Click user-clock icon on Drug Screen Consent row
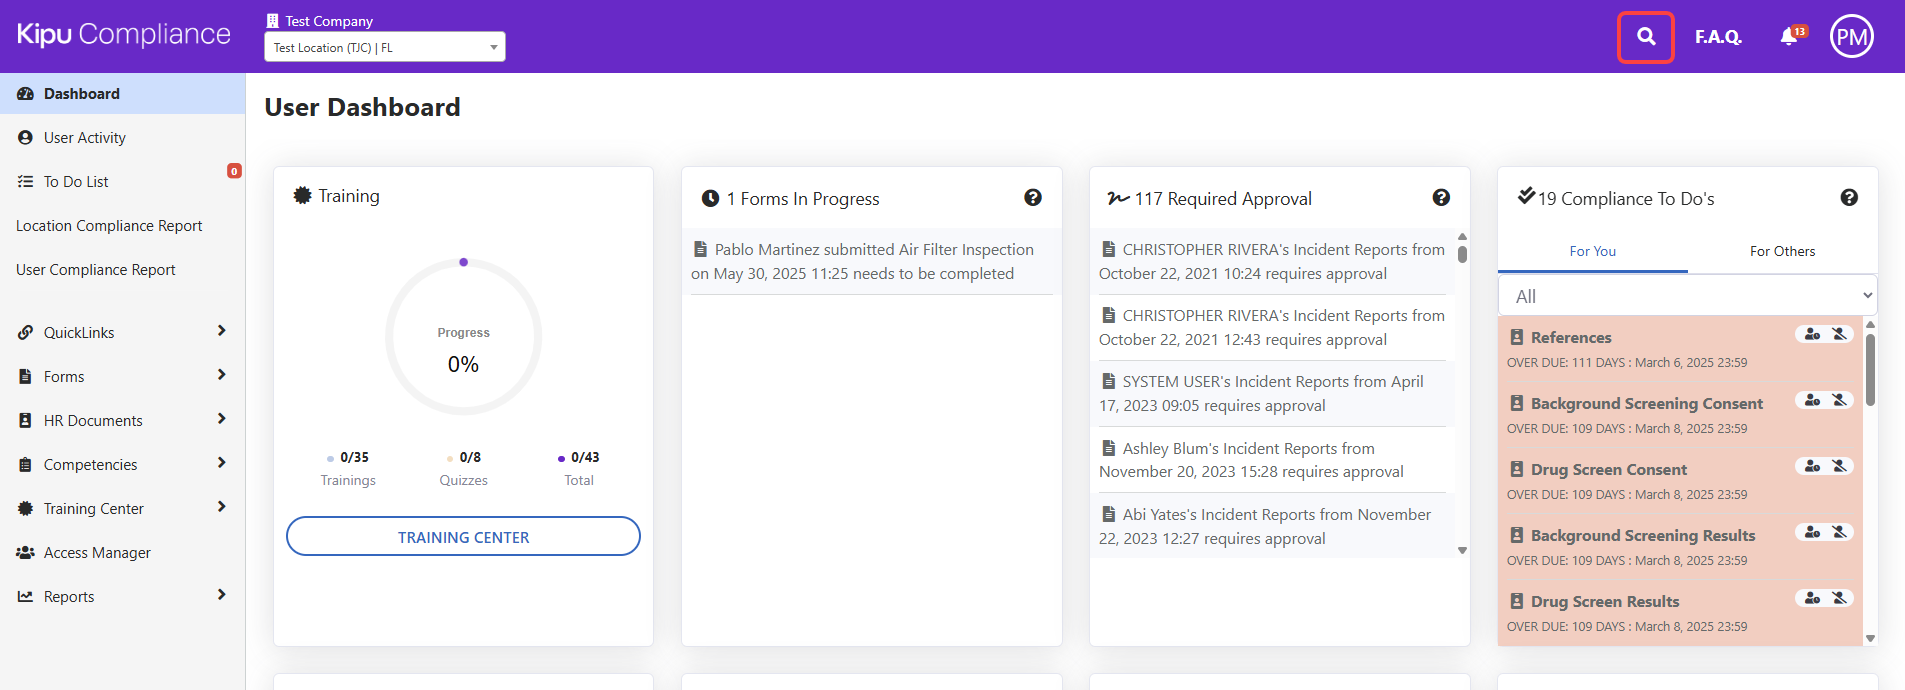Image resolution: width=1905 pixels, height=690 pixels. tap(1812, 466)
